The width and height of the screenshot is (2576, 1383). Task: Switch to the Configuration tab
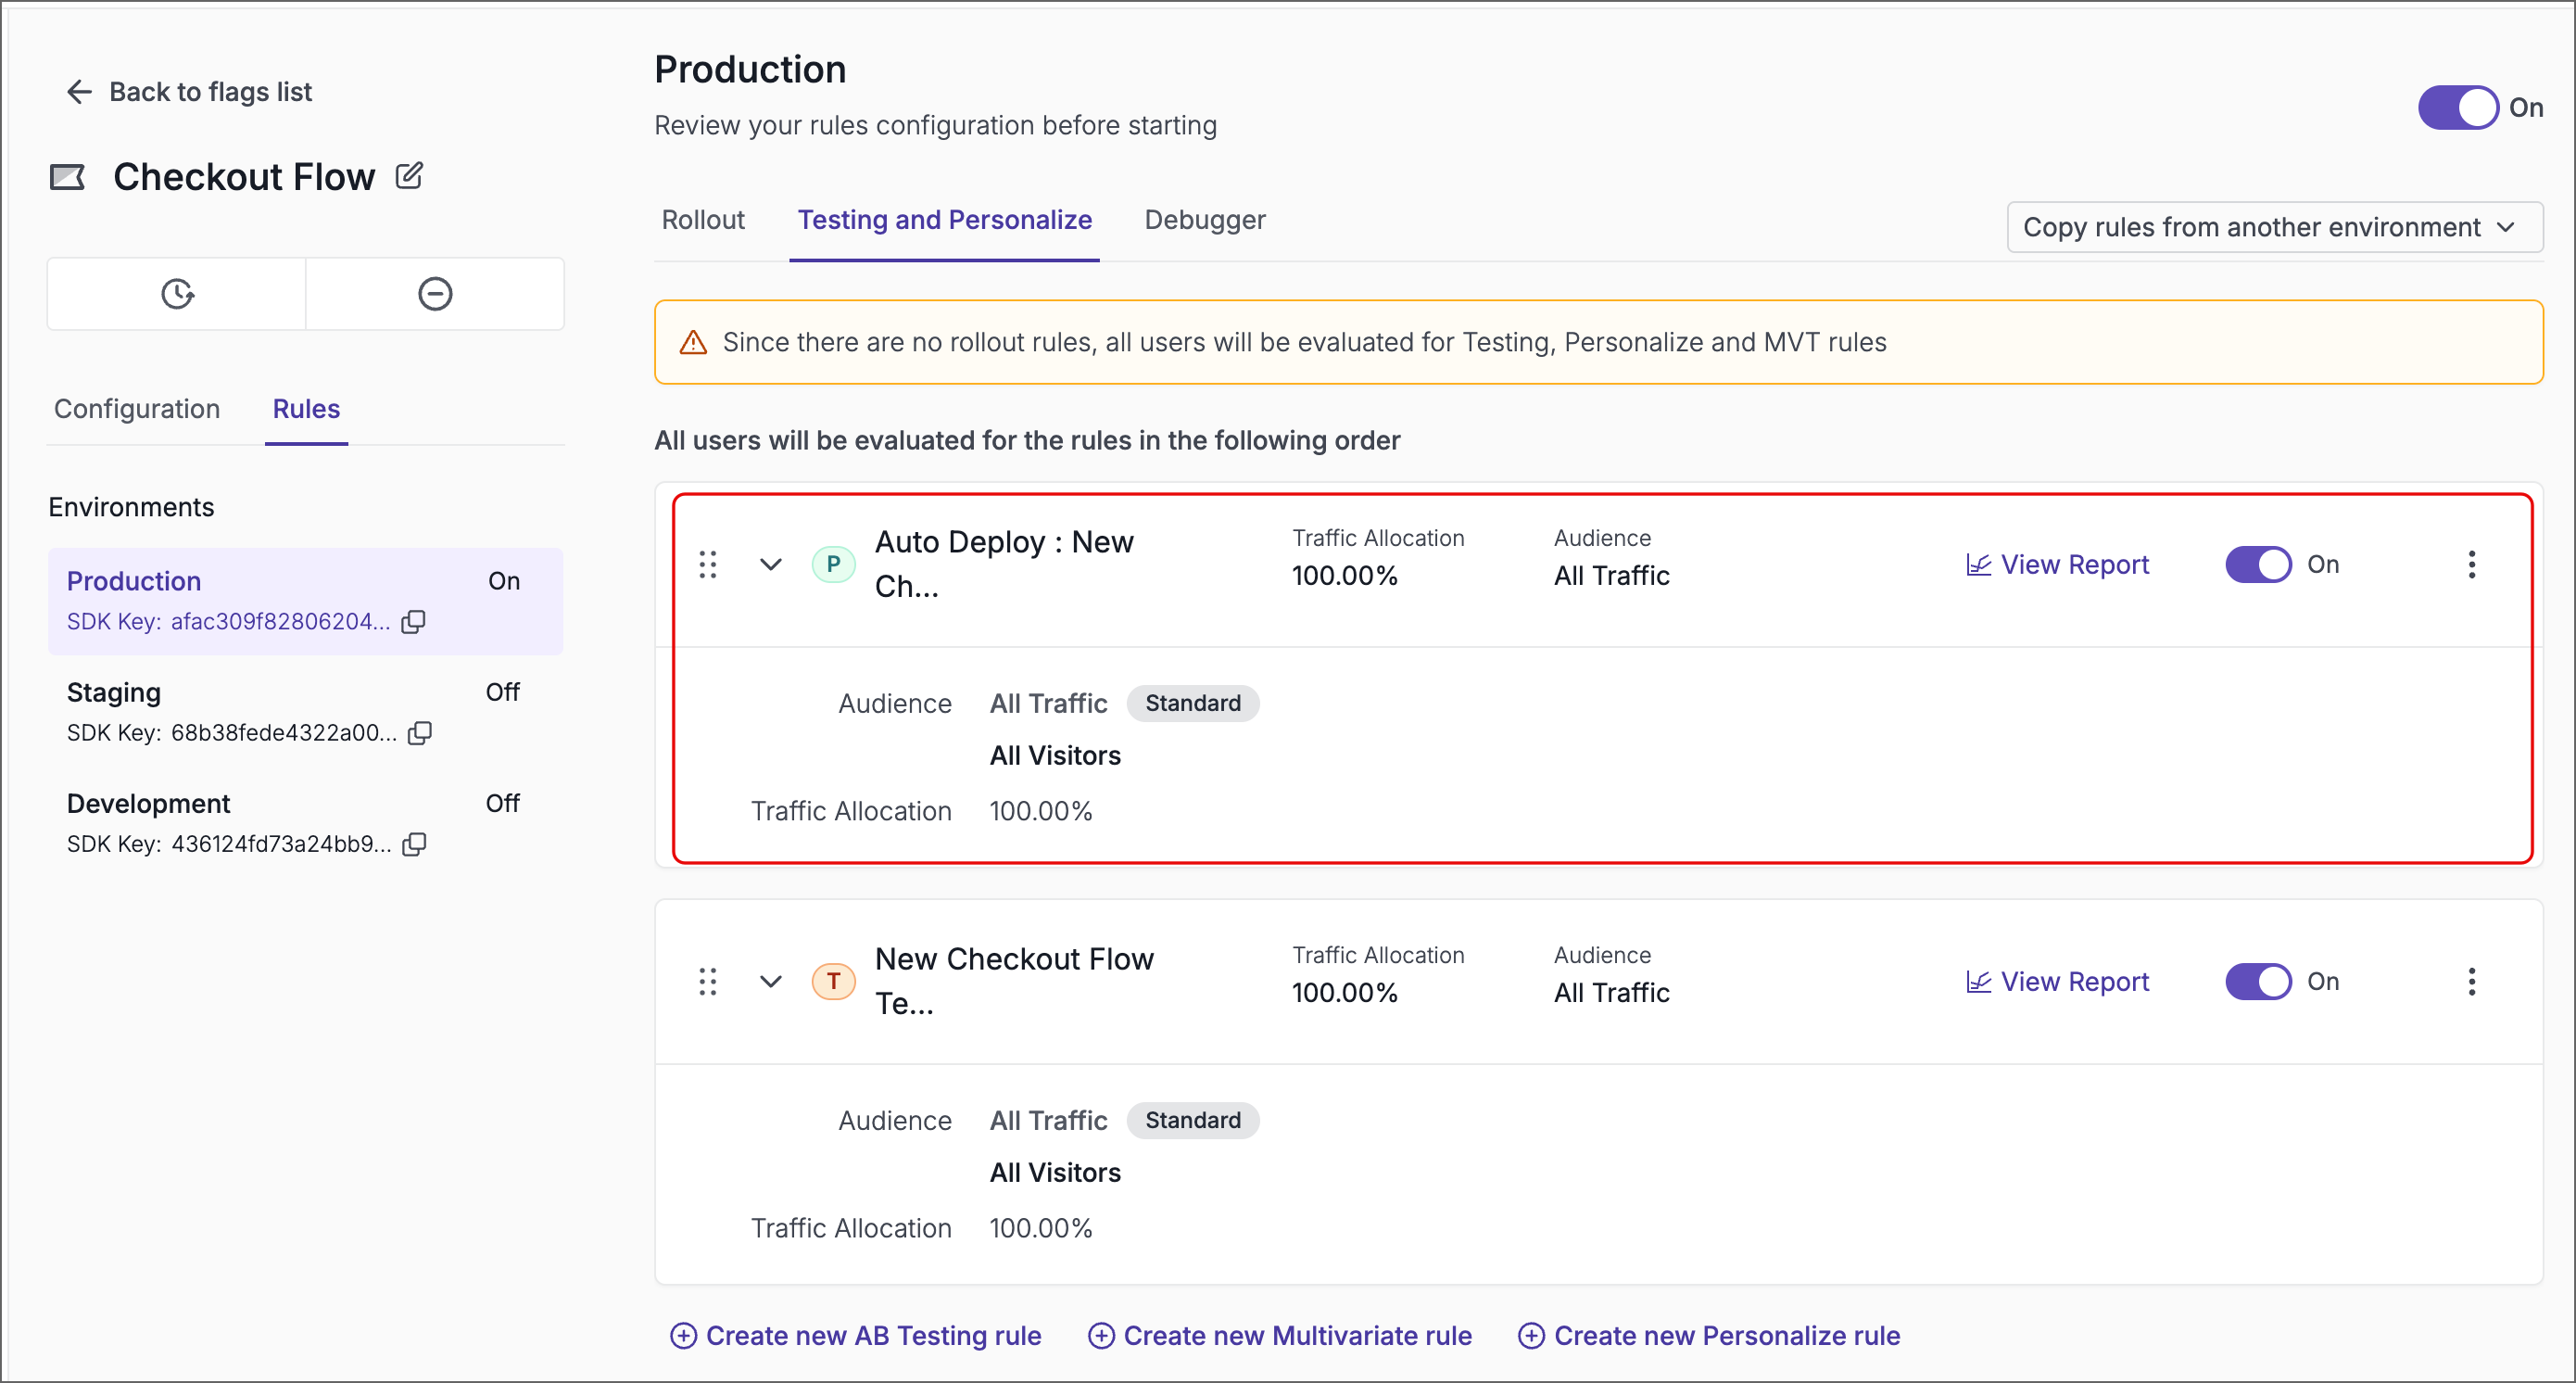(x=137, y=409)
